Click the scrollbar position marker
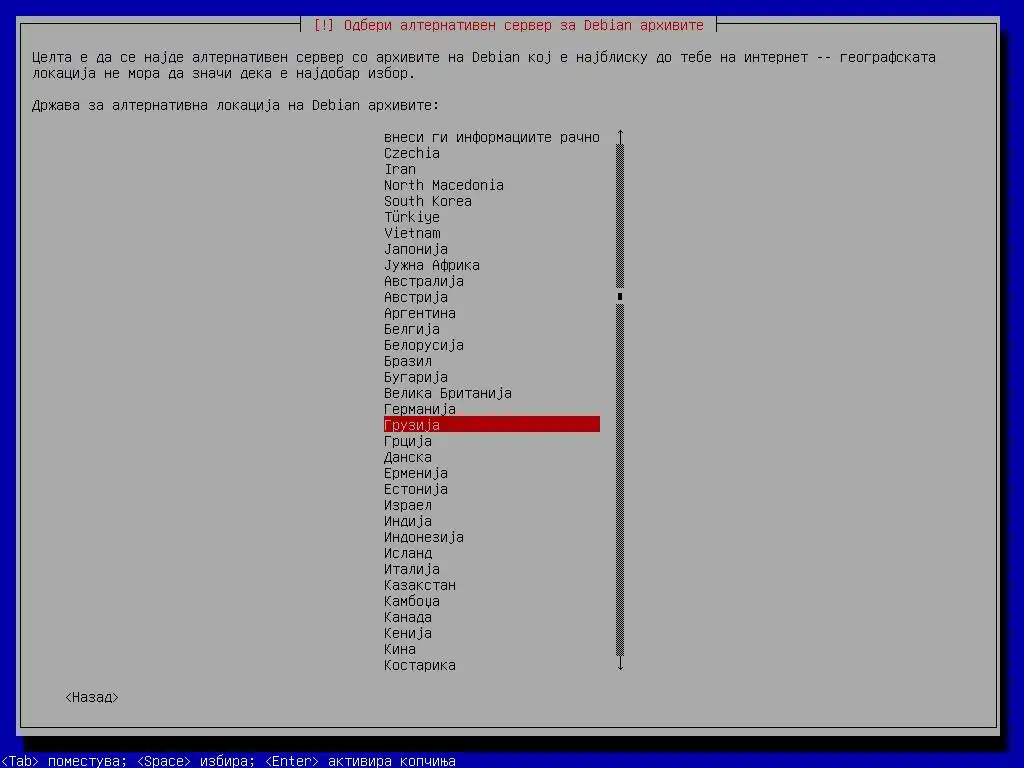The width and height of the screenshot is (1024, 768). pyautogui.click(x=620, y=296)
